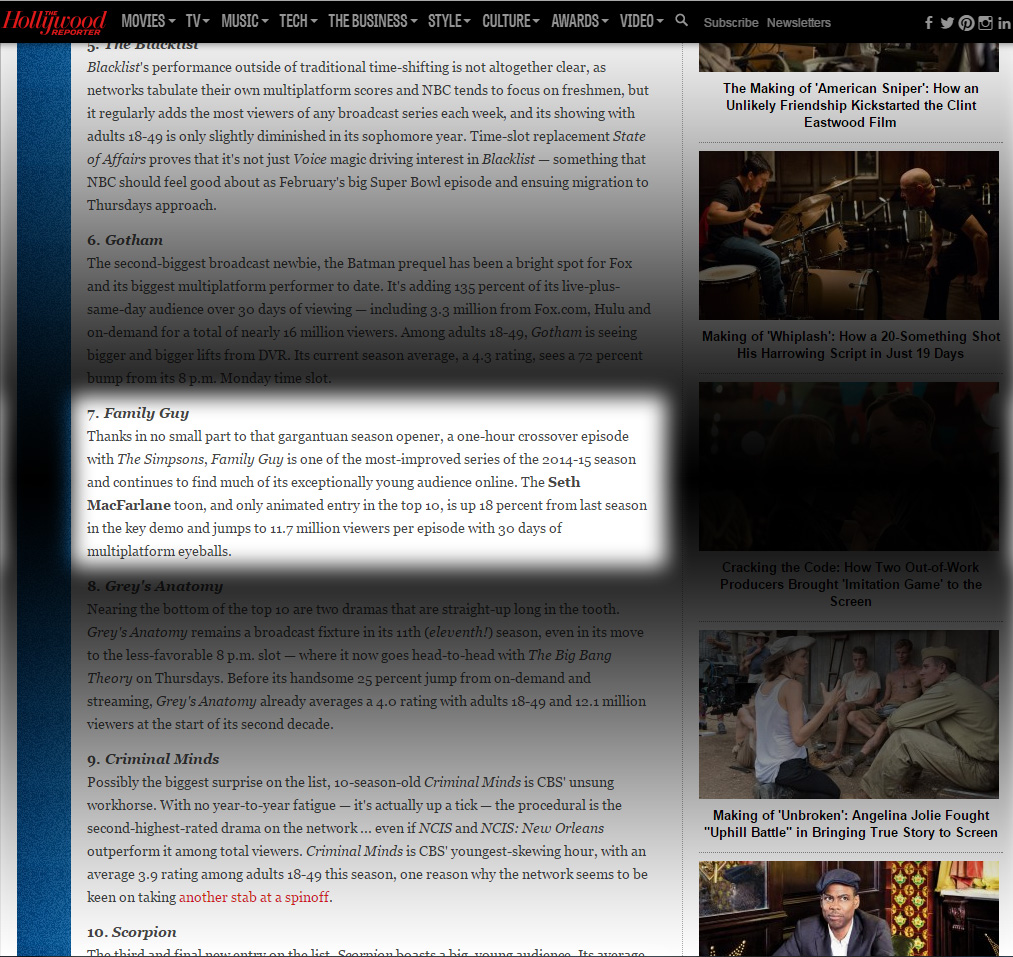
Task: Click the Whiplash drummer thumbnail
Action: pyautogui.click(x=849, y=235)
